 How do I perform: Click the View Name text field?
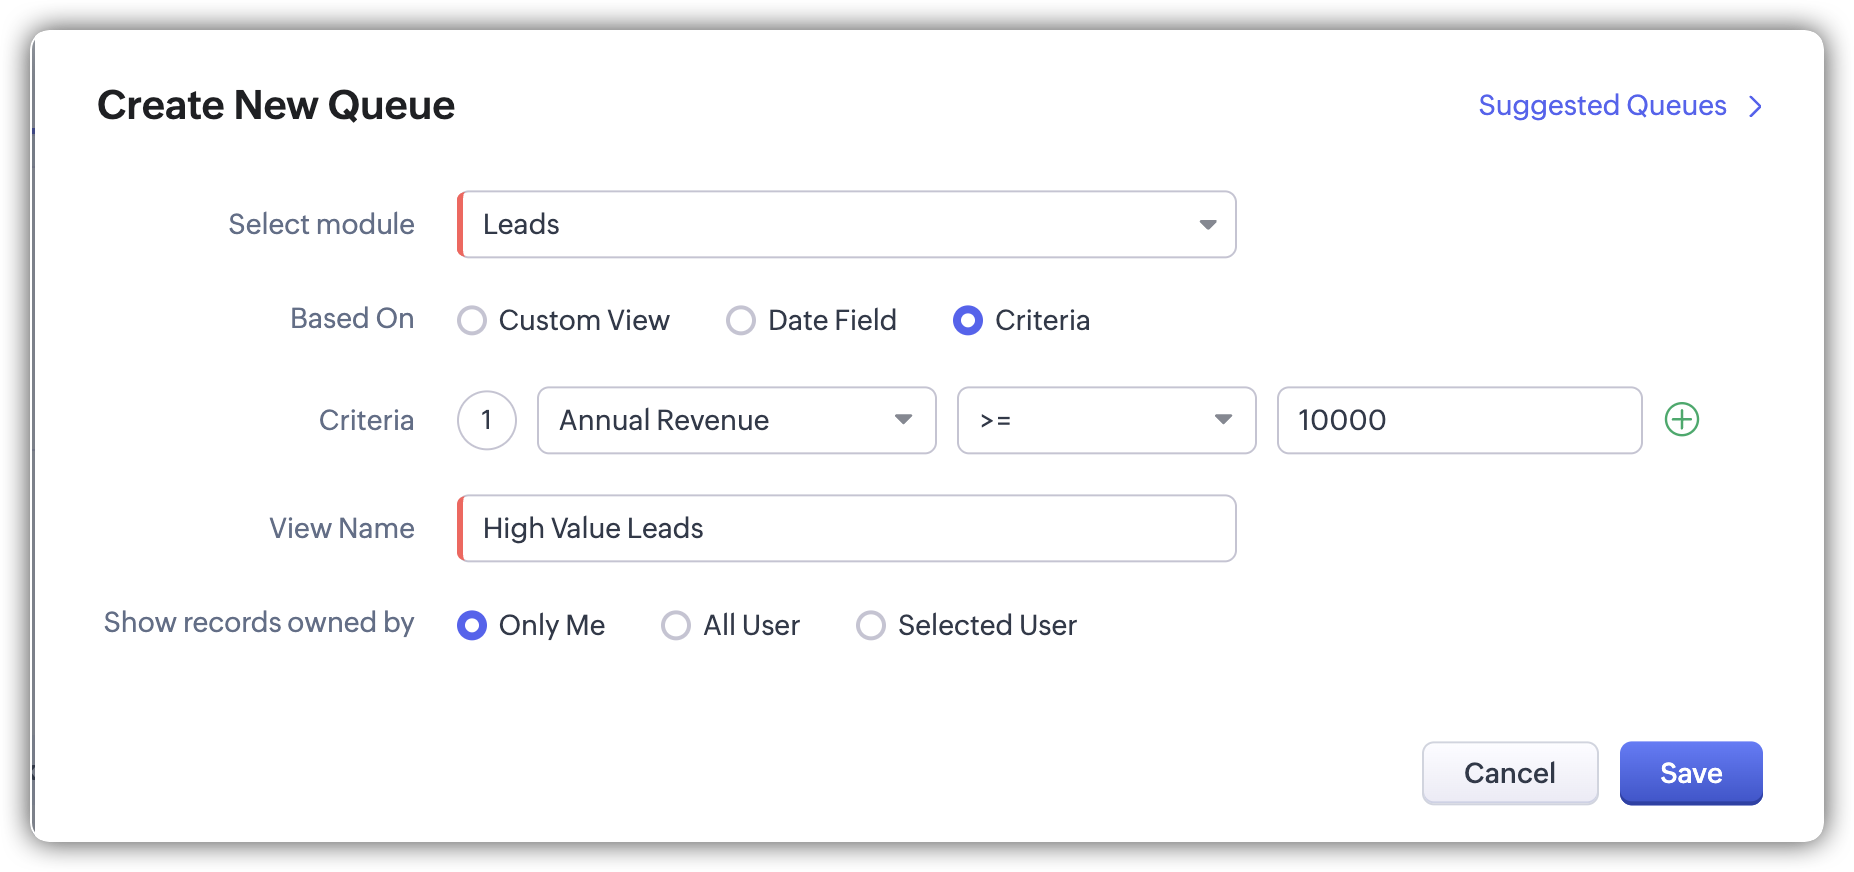846,528
